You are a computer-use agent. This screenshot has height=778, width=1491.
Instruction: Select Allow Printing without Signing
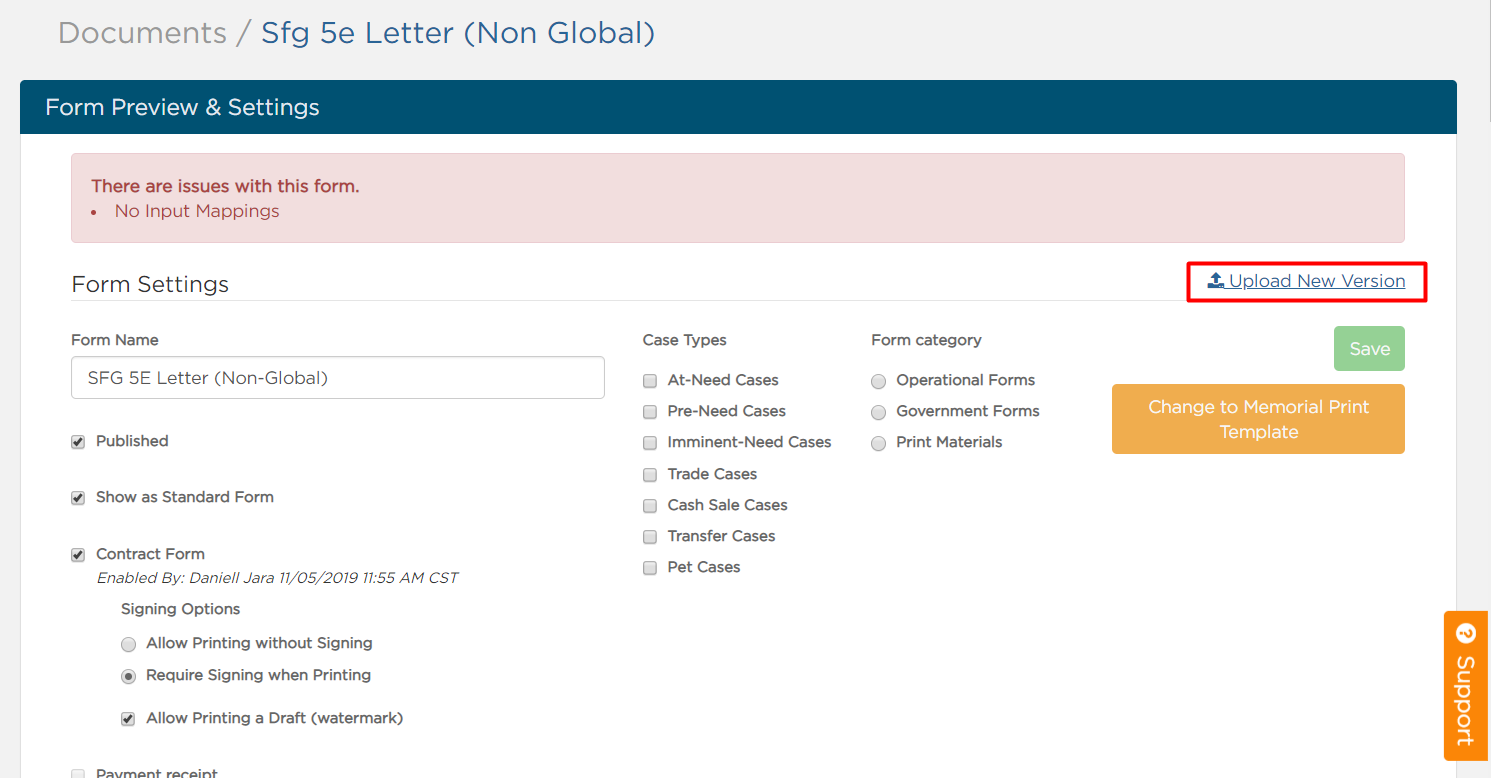point(128,644)
